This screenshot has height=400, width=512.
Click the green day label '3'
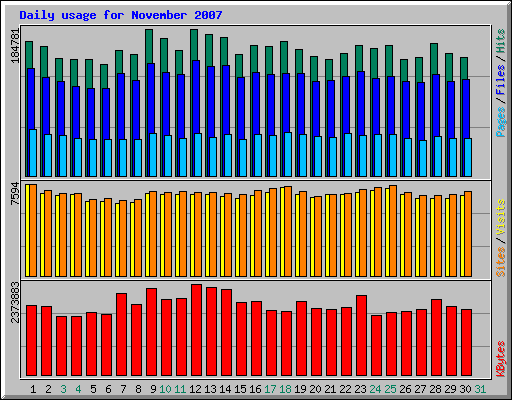point(63,389)
